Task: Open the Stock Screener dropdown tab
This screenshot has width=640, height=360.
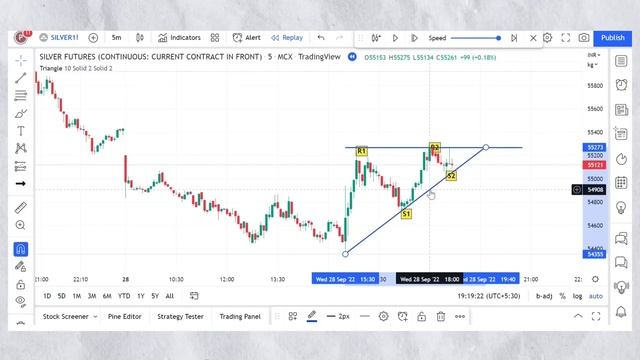Action: pos(70,316)
